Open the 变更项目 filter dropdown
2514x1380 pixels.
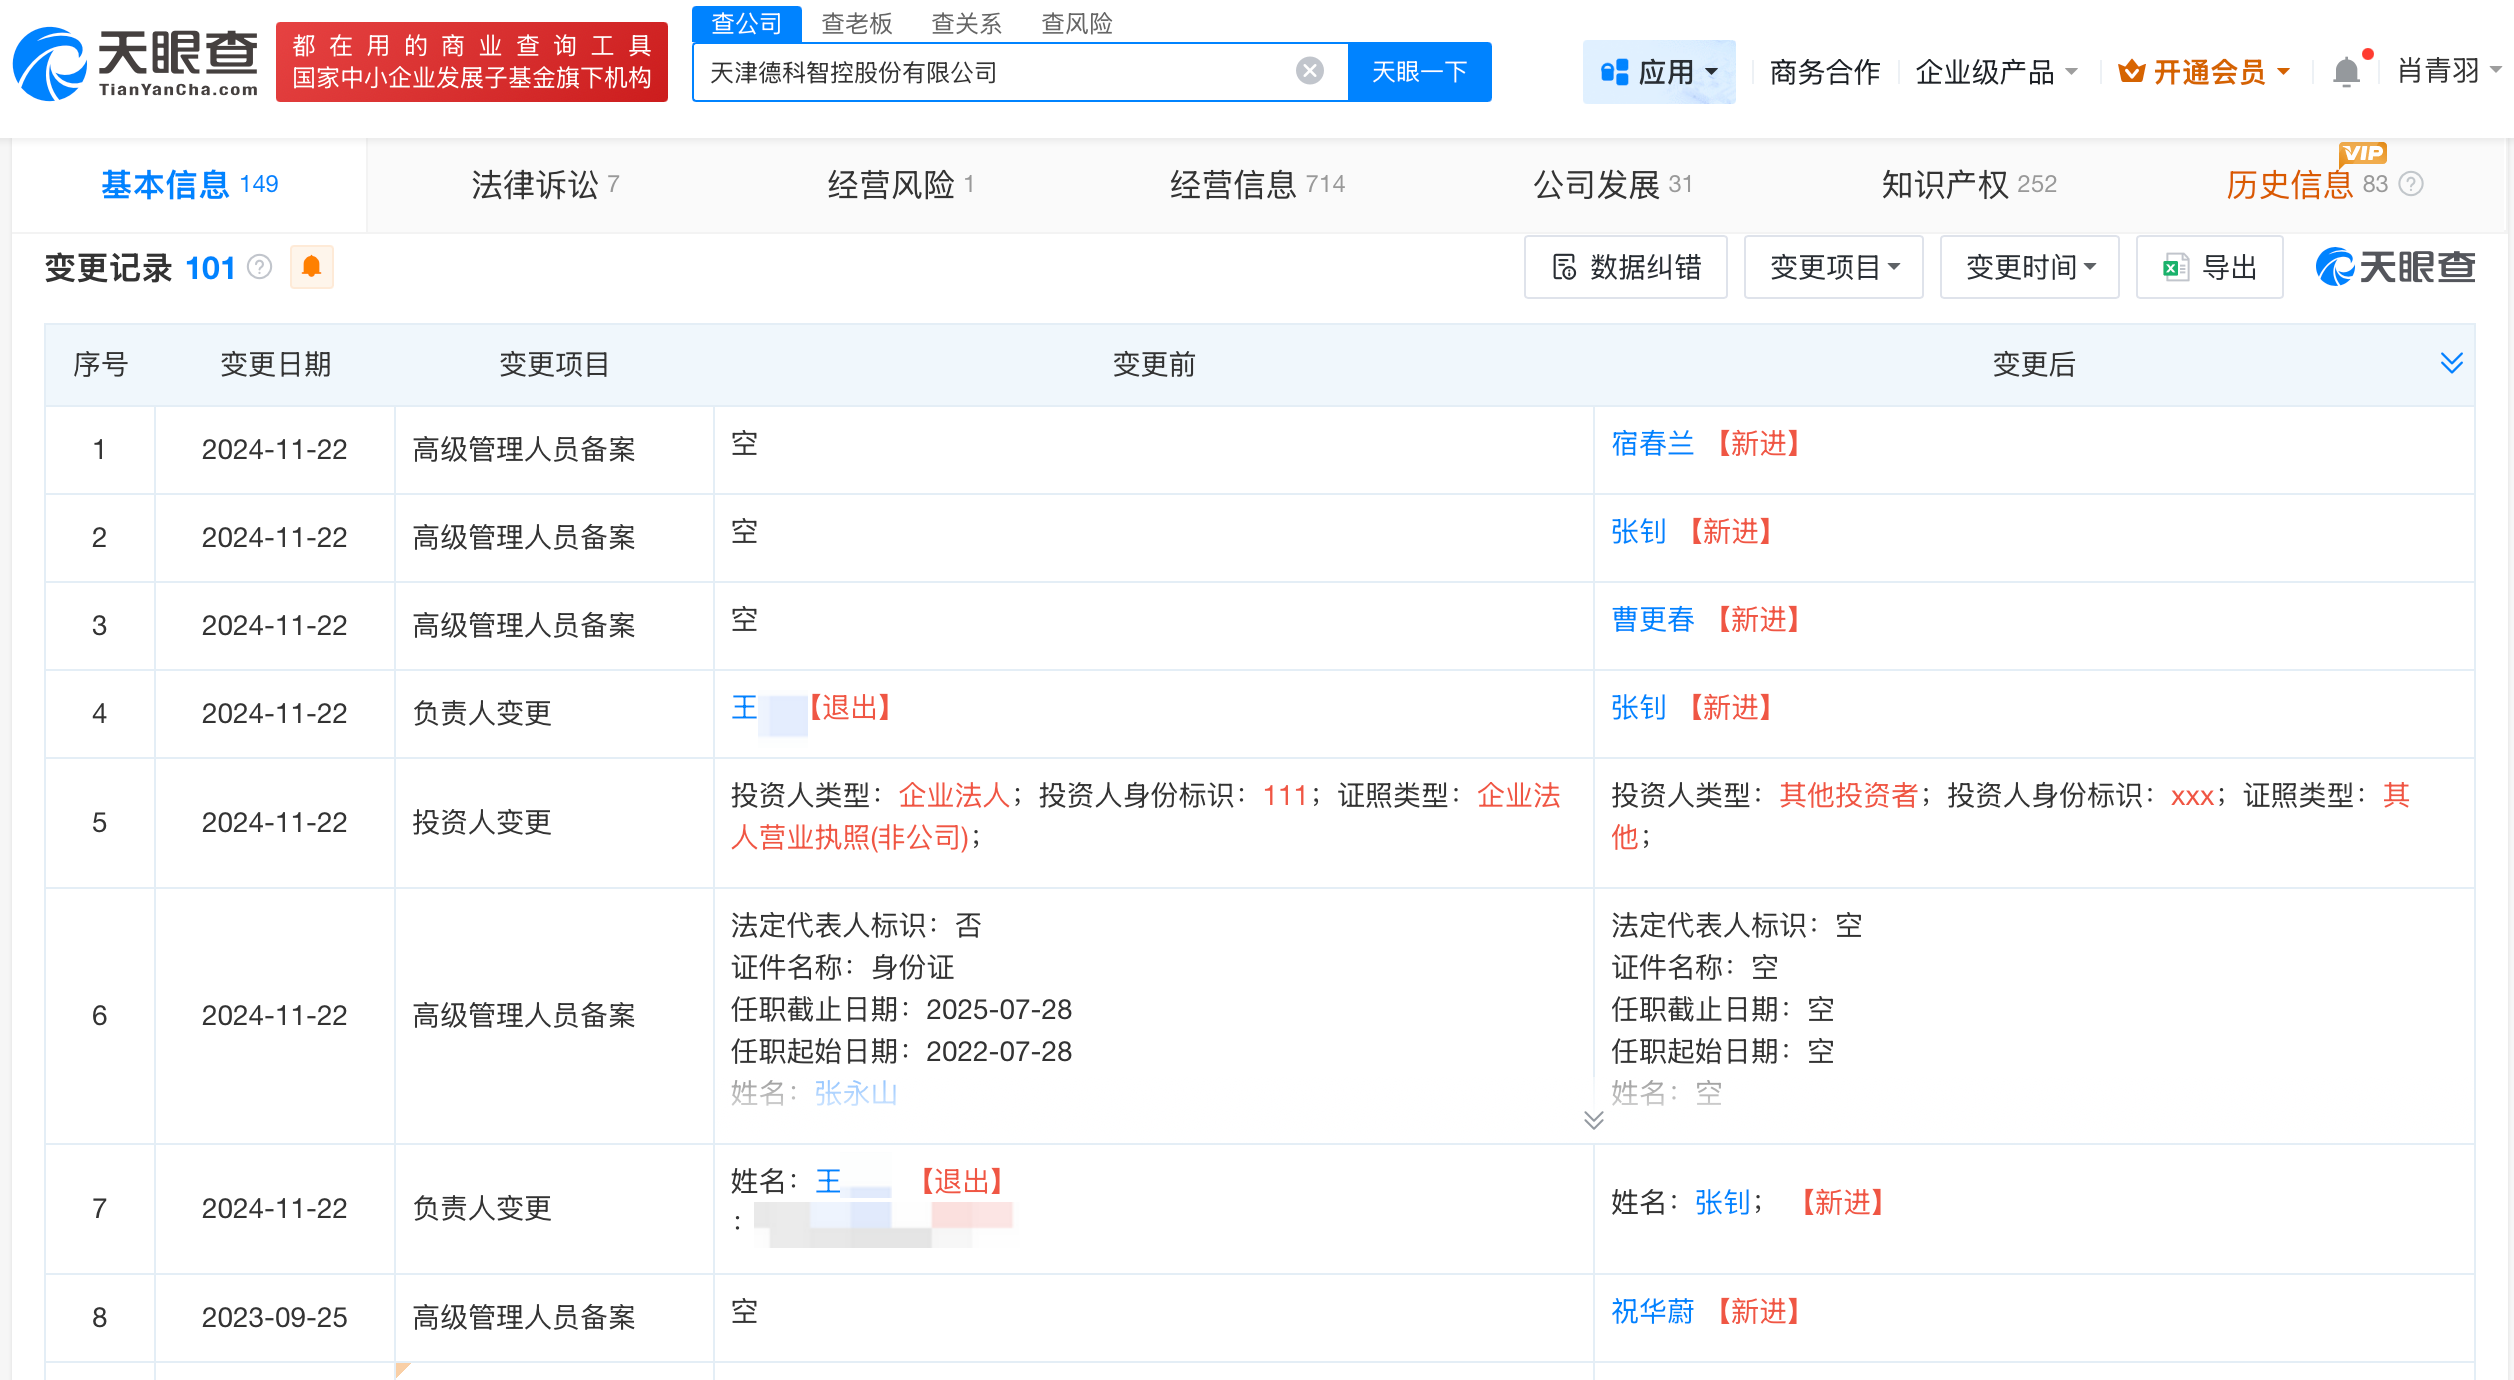[x=1833, y=267]
